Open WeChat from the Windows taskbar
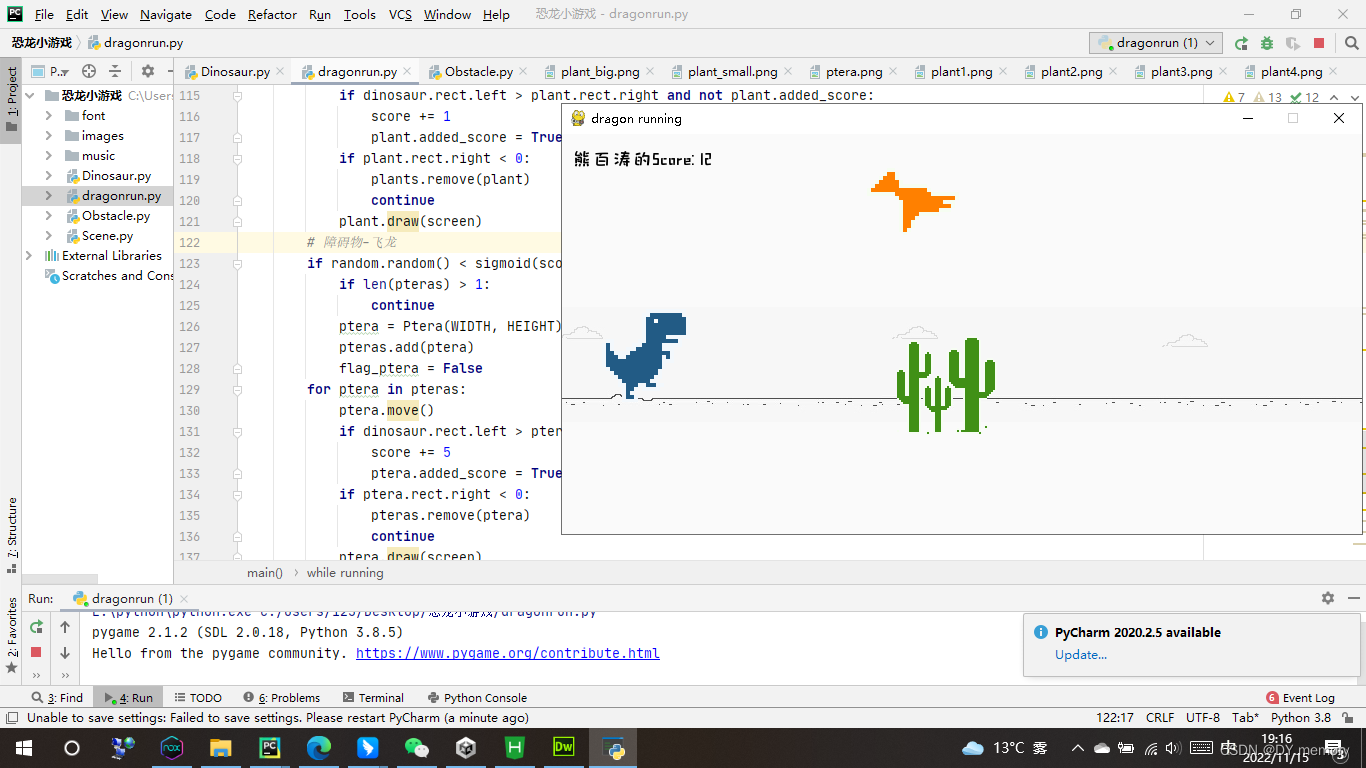The width and height of the screenshot is (1366, 768). tap(416, 748)
